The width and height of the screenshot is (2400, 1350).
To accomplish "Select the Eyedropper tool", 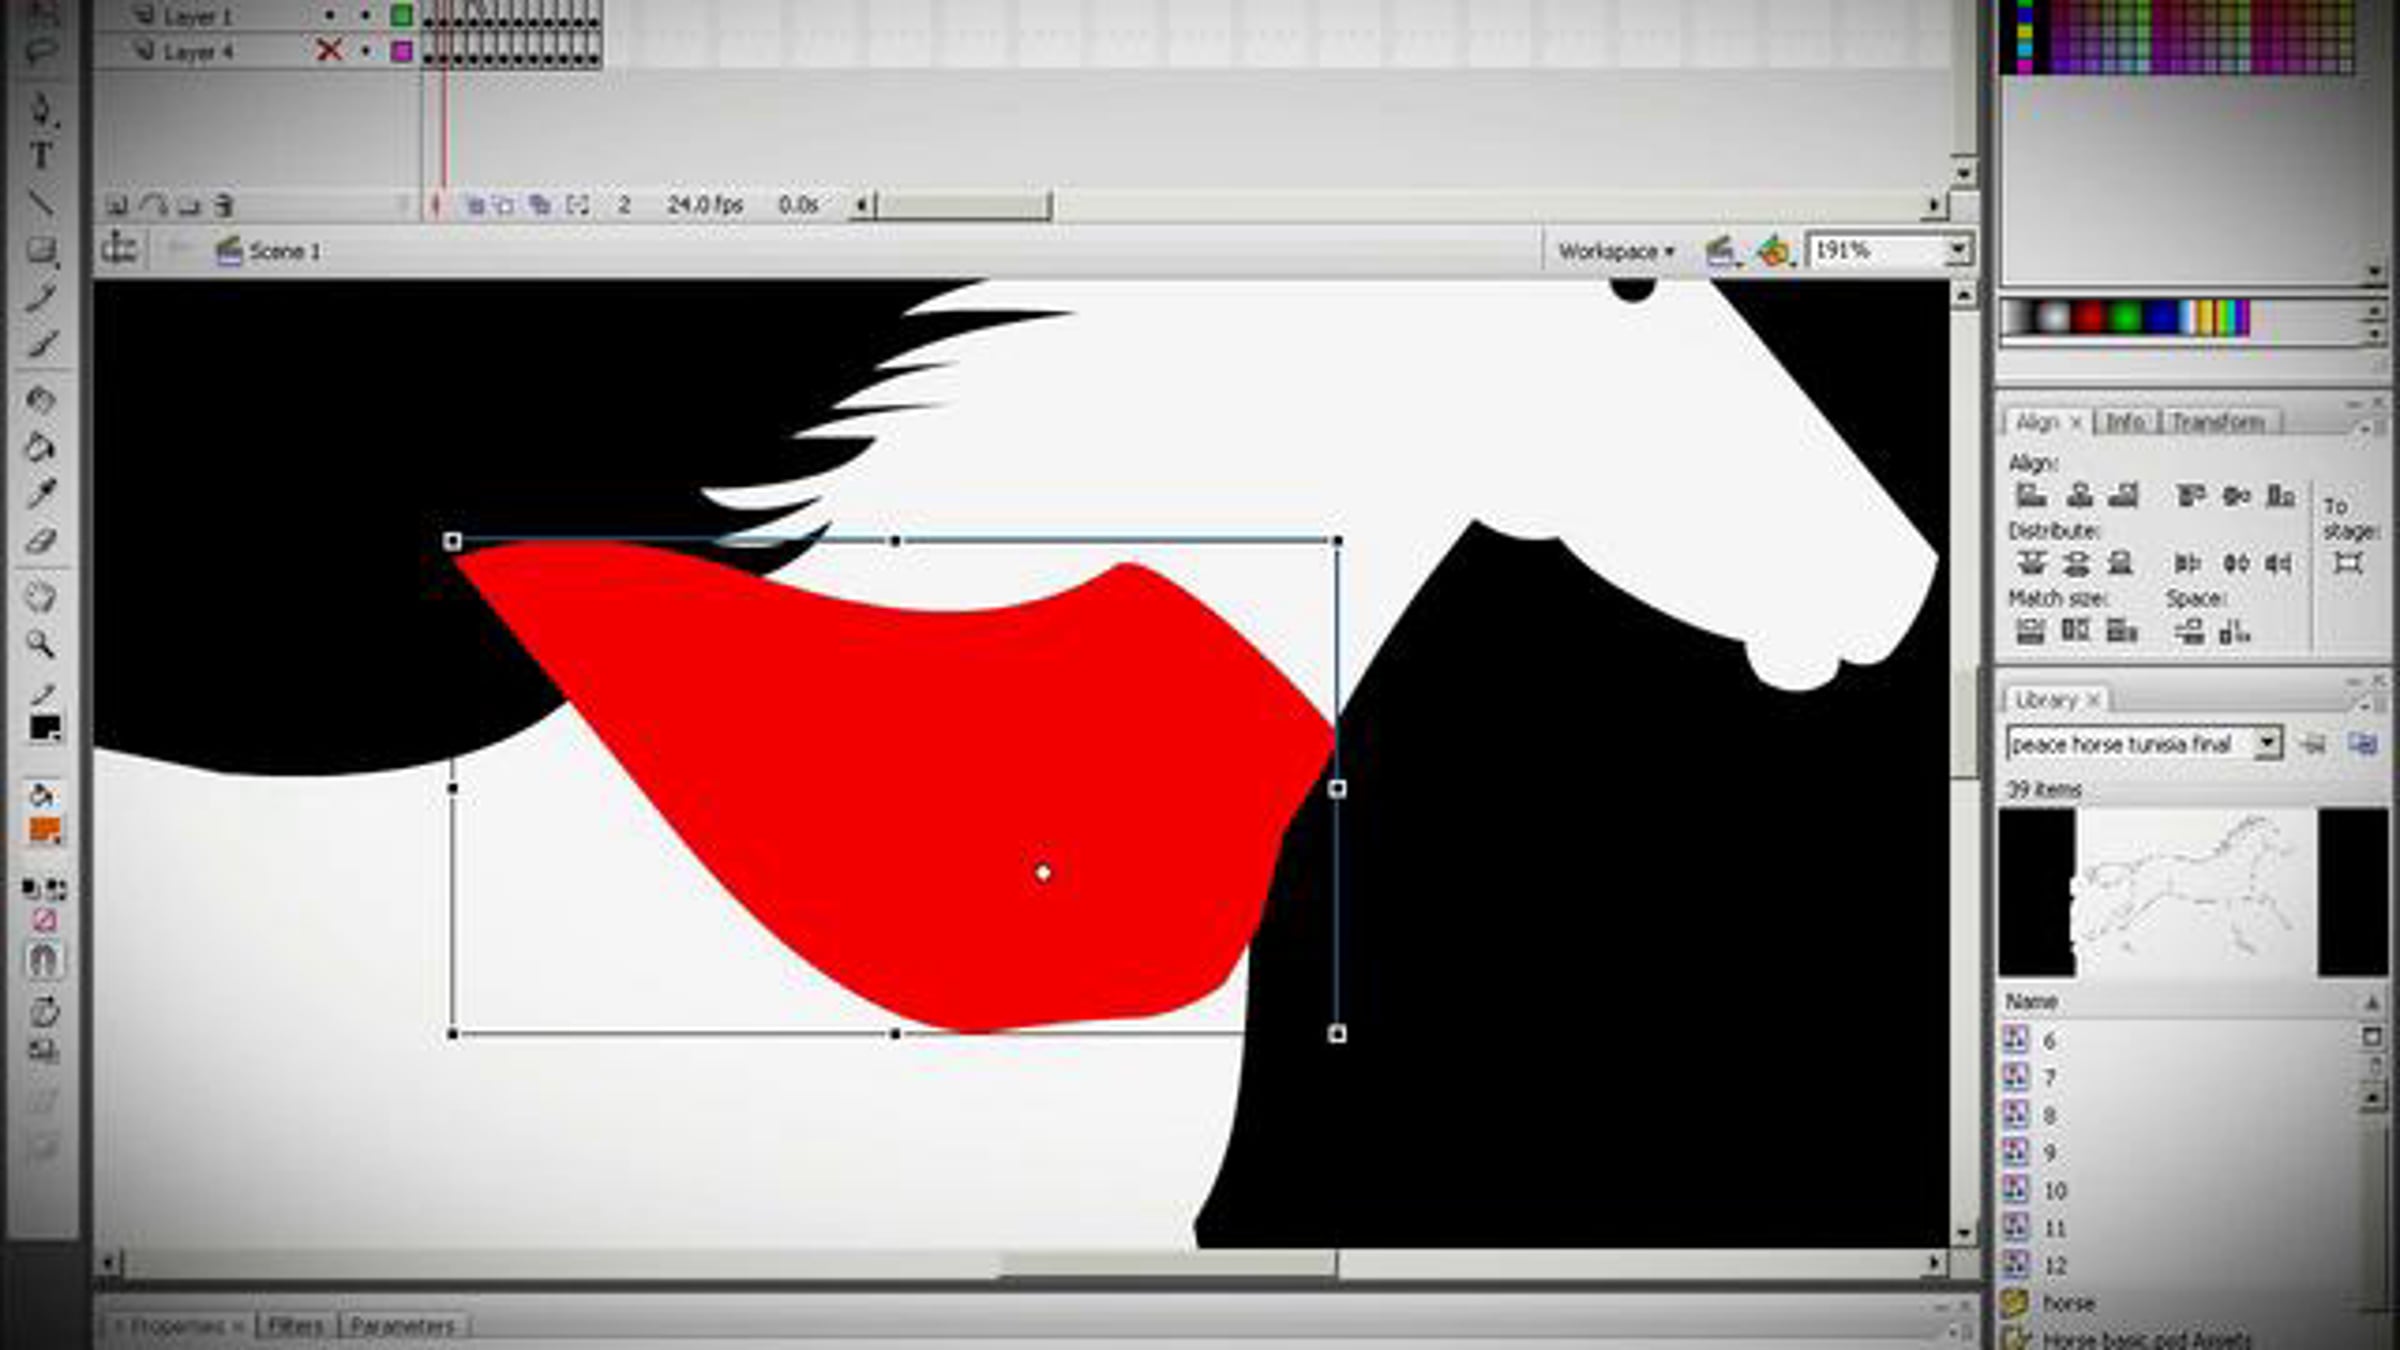I will [x=41, y=493].
